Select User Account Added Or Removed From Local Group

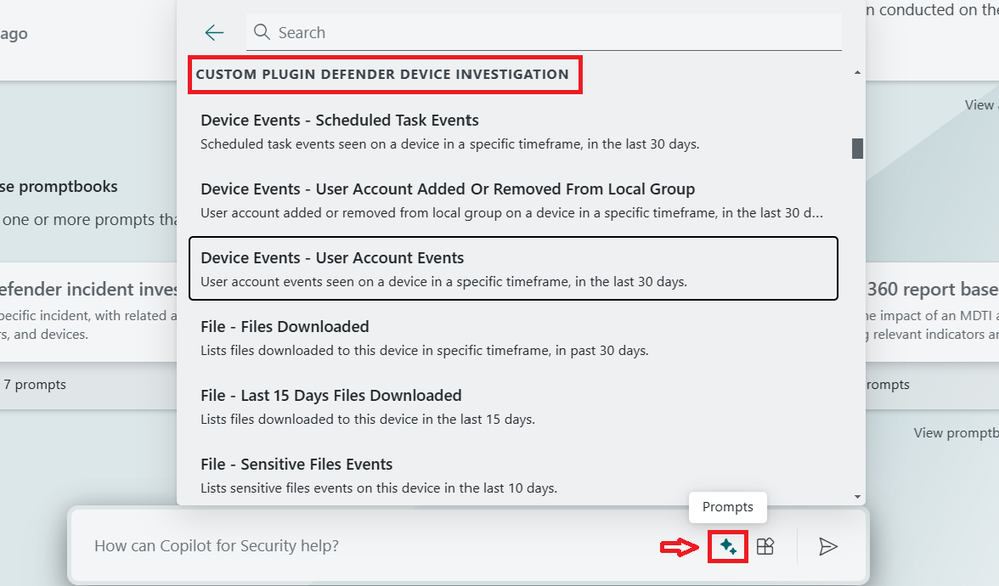coord(513,200)
